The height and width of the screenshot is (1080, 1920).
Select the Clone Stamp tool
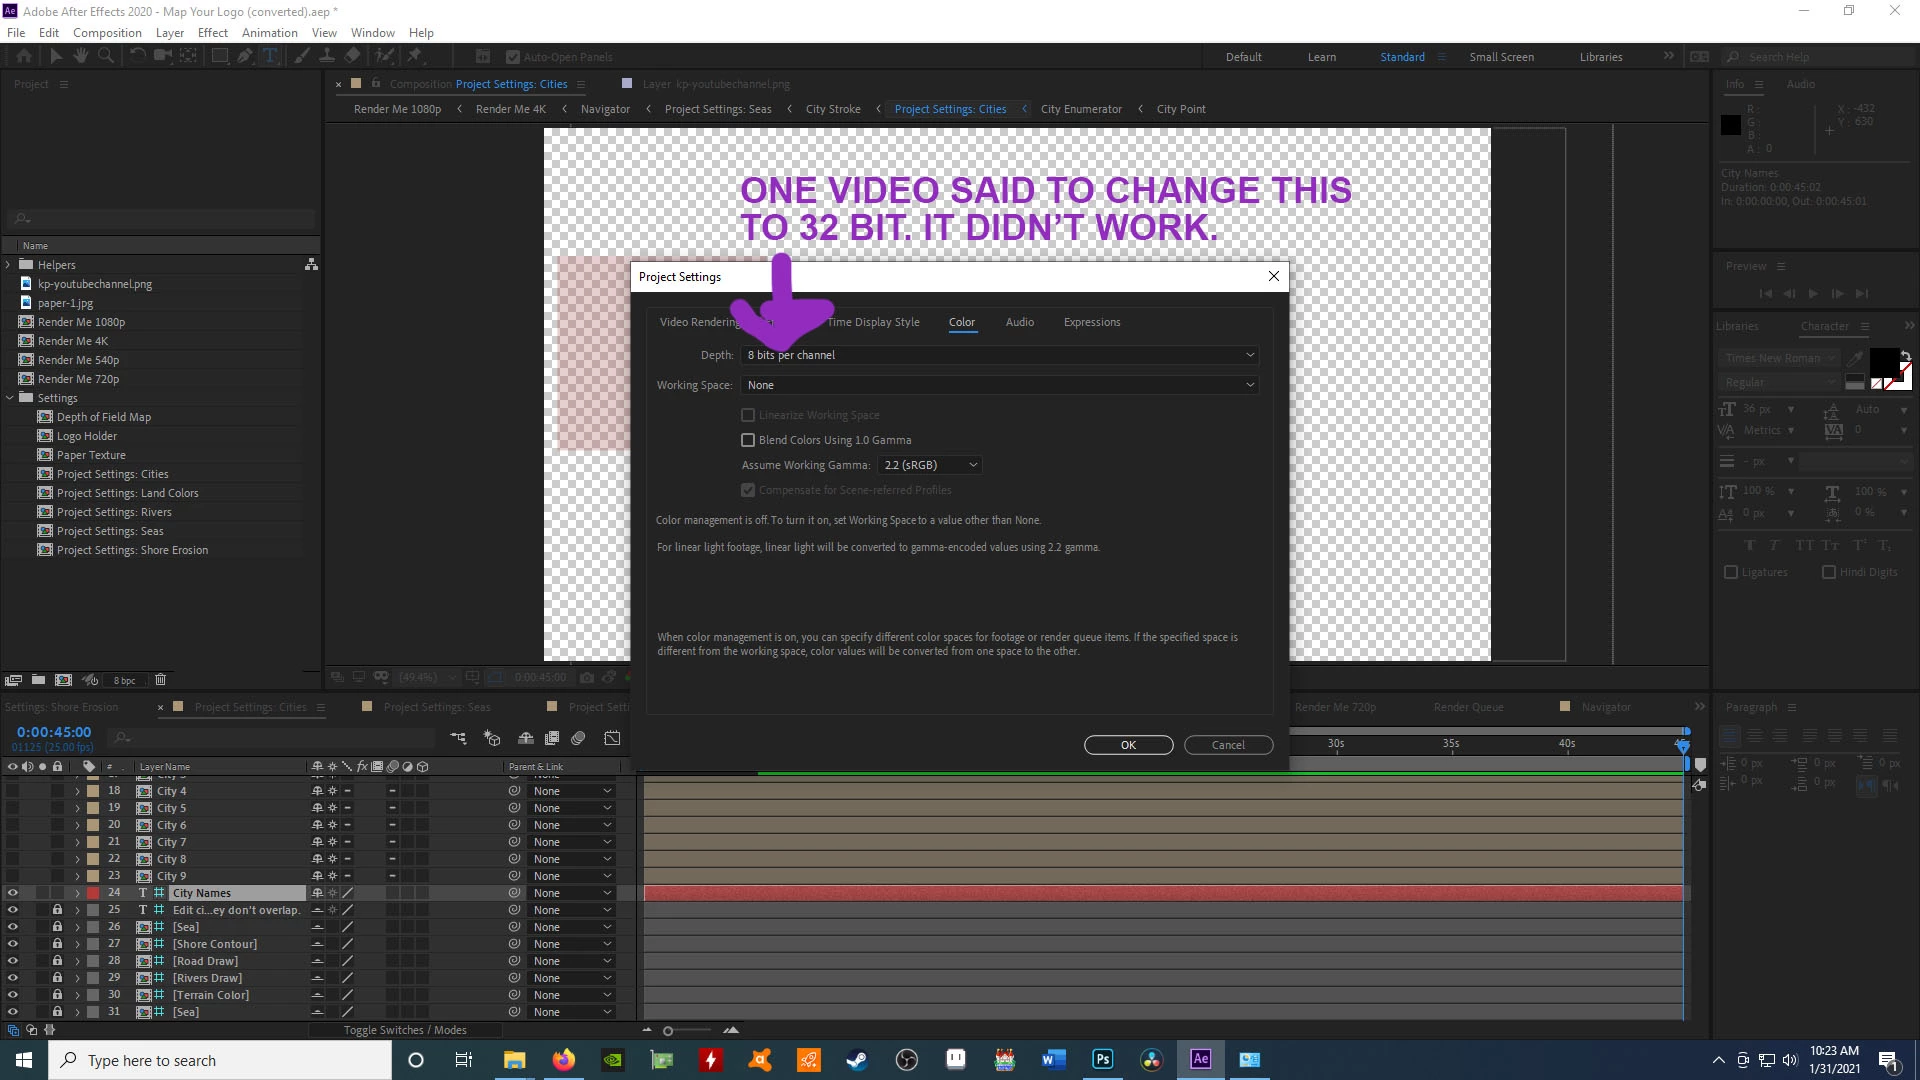click(x=327, y=56)
